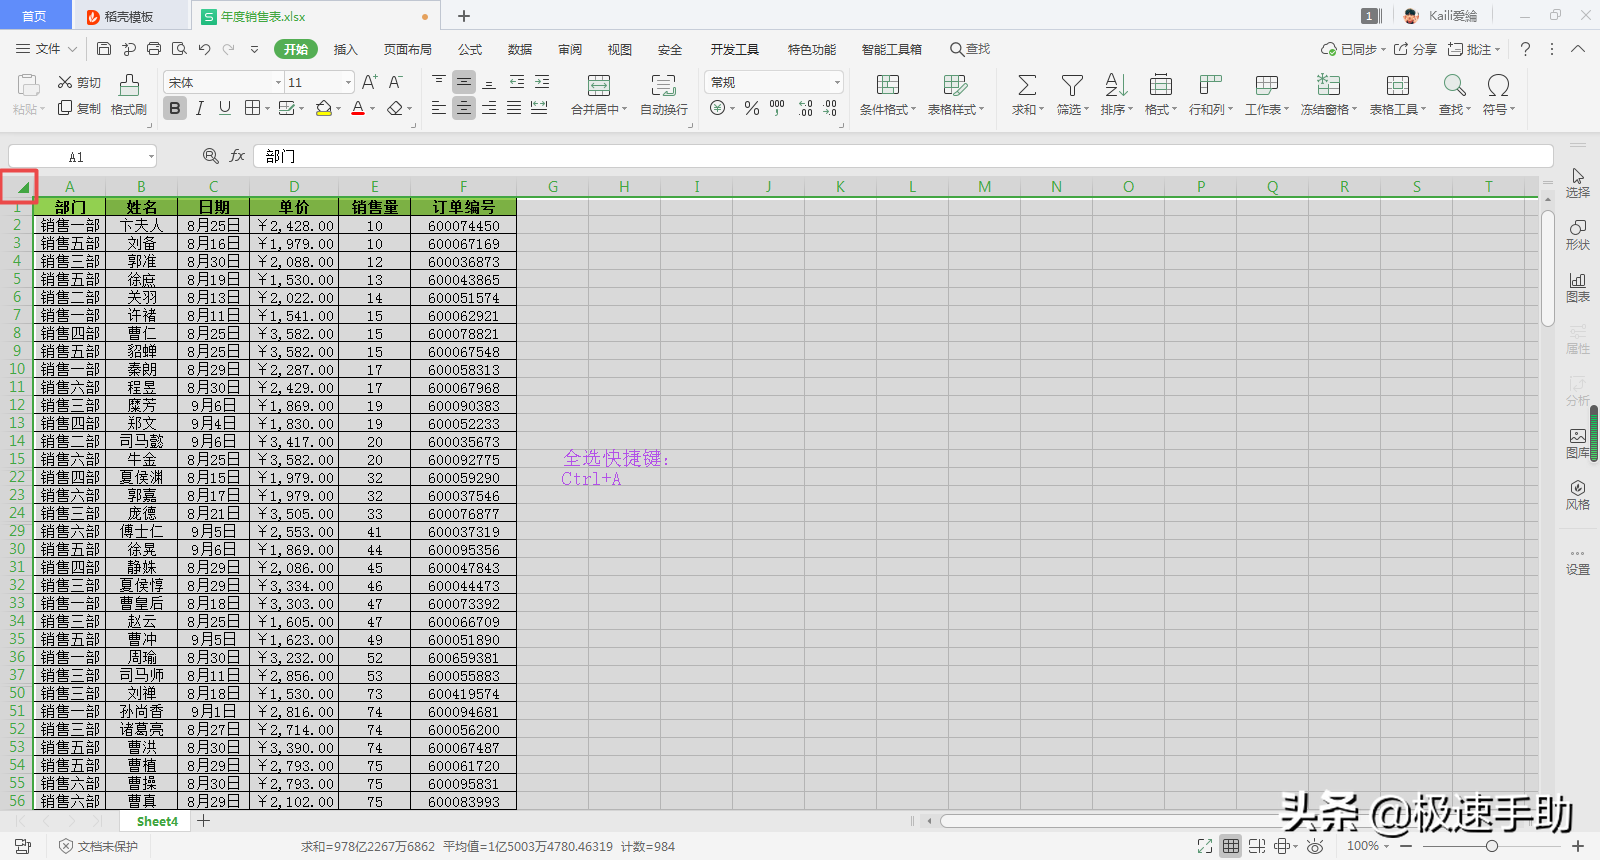1600x860 pixels.
Task: Click the Copy (复制) button
Action: [x=79, y=108]
